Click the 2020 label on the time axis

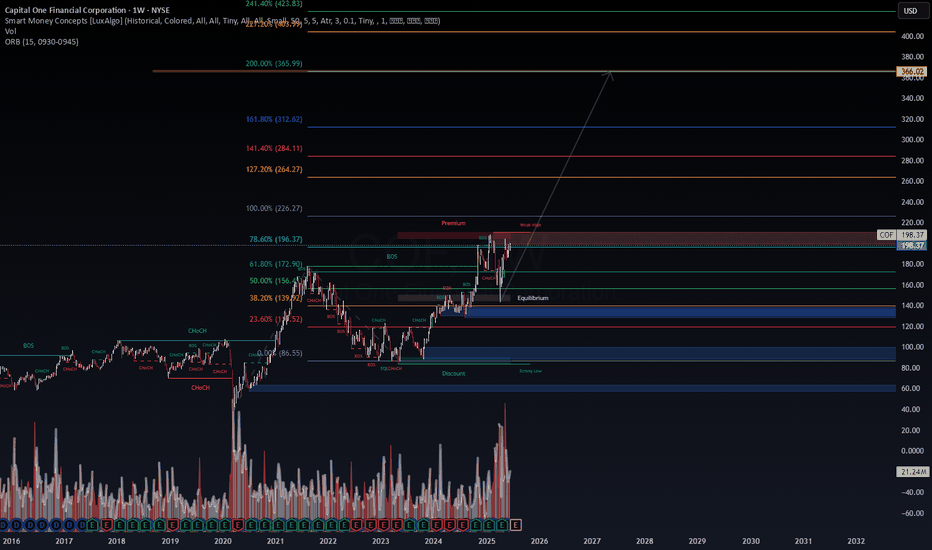[x=223, y=541]
